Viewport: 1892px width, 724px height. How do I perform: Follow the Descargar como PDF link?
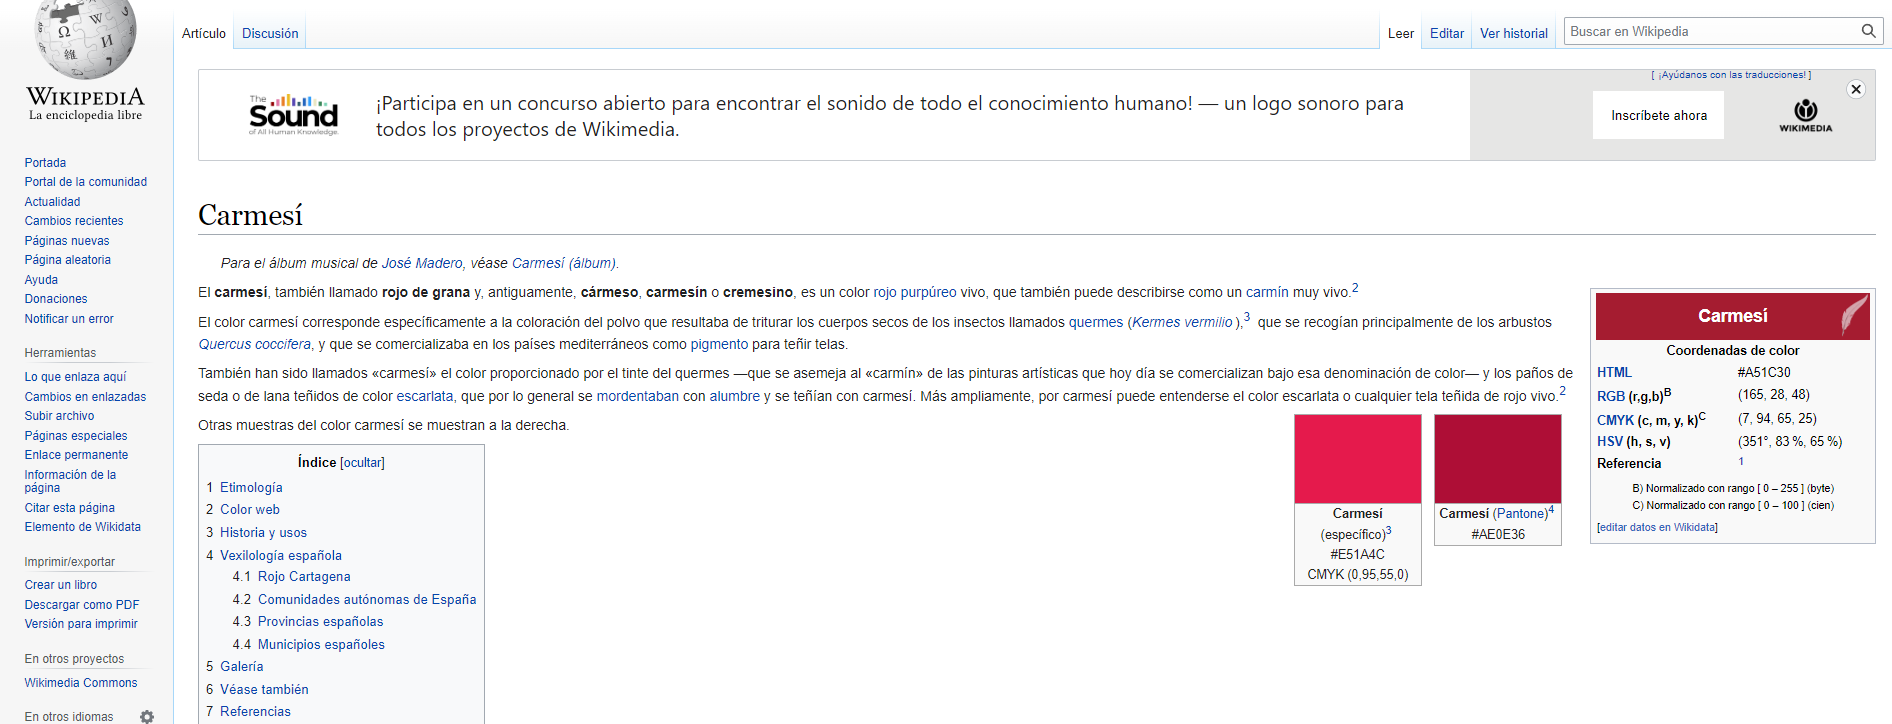click(x=82, y=605)
